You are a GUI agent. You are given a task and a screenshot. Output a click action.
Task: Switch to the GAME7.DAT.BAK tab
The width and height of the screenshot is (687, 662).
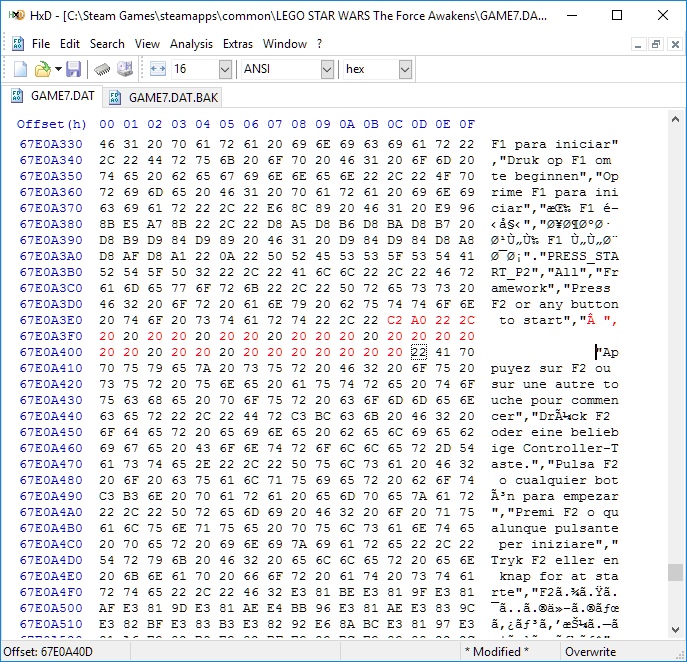click(163, 97)
